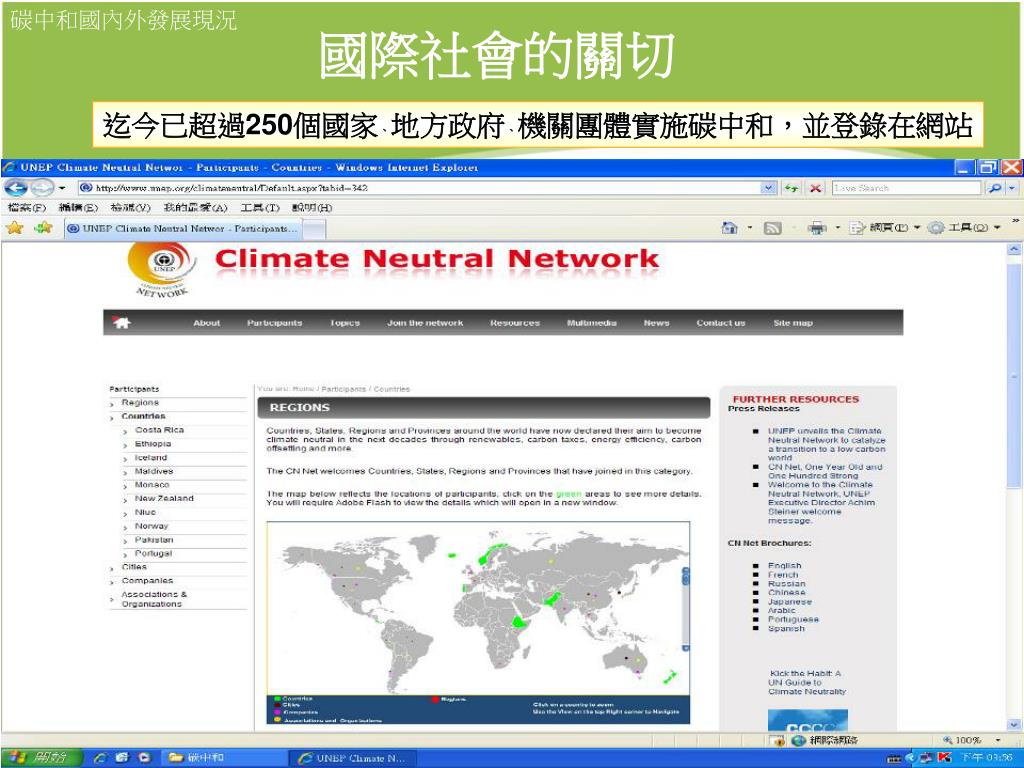1024x768 pixels.
Task: Launch Internet Explorer from the quick launch bar
Action: click(x=100, y=758)
